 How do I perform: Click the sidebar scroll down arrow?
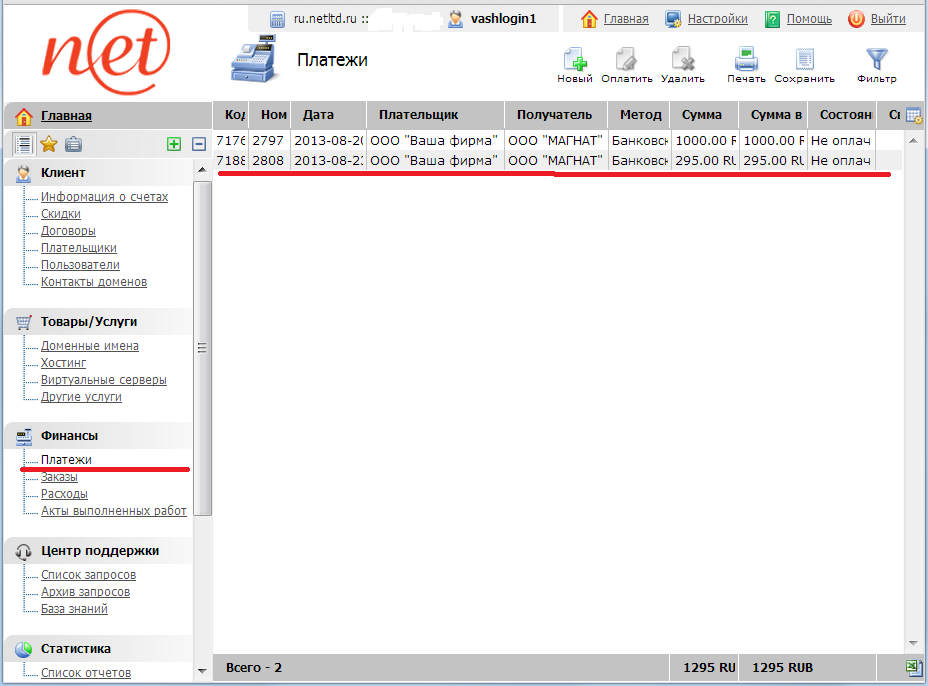pyautogui.click(x=203, y=670)
